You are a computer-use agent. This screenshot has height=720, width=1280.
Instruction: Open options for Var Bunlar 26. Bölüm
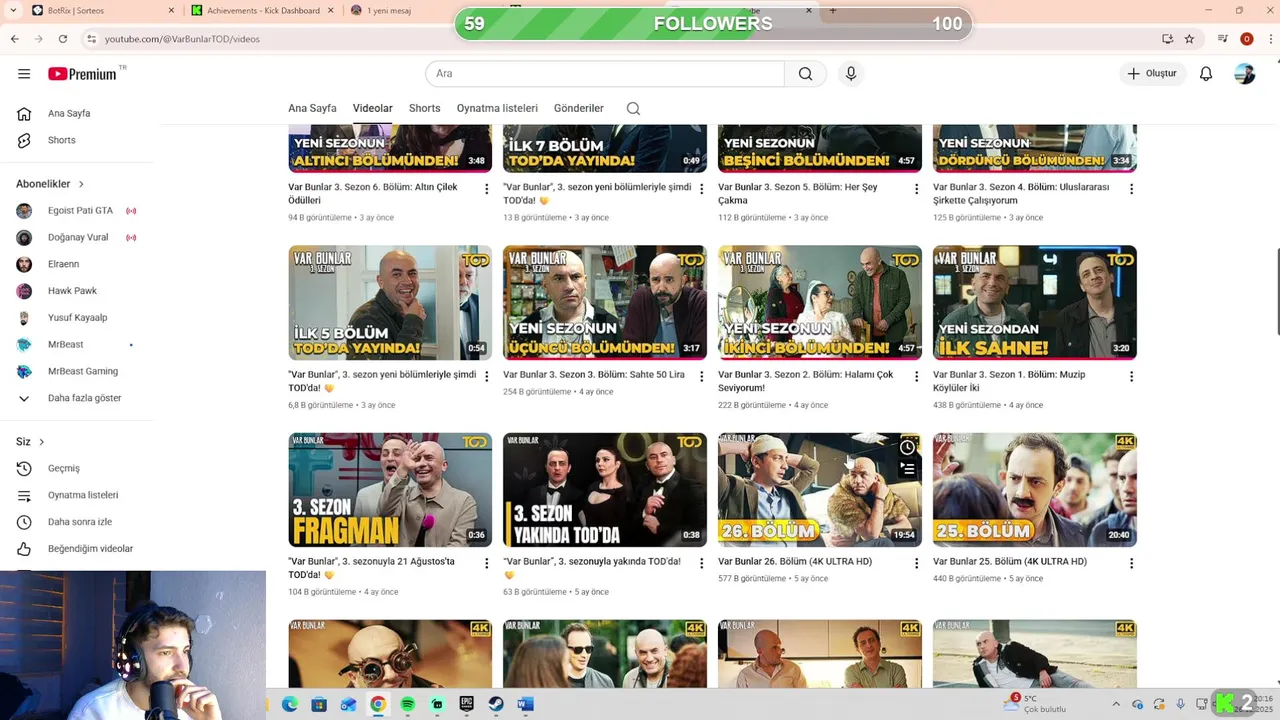916,563
